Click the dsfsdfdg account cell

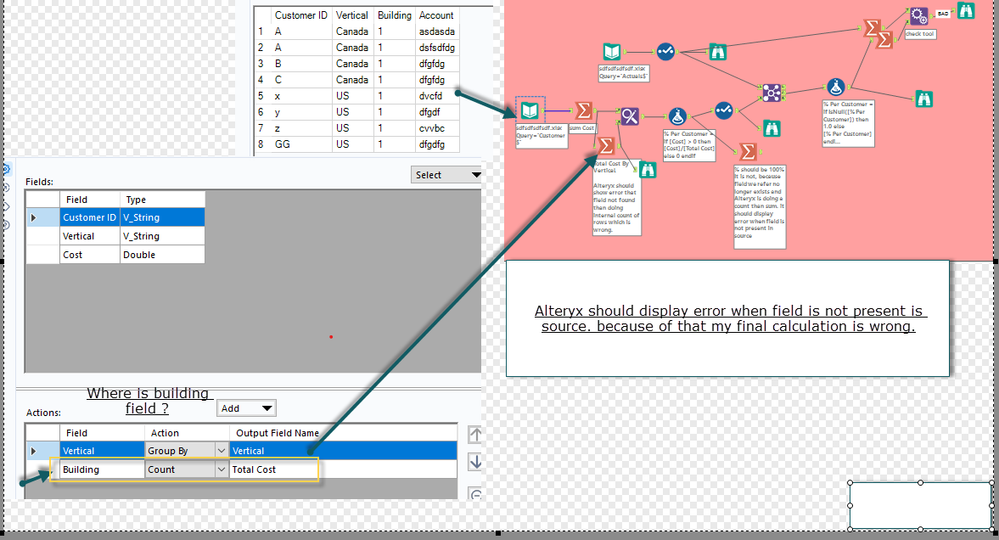point(437,47)
